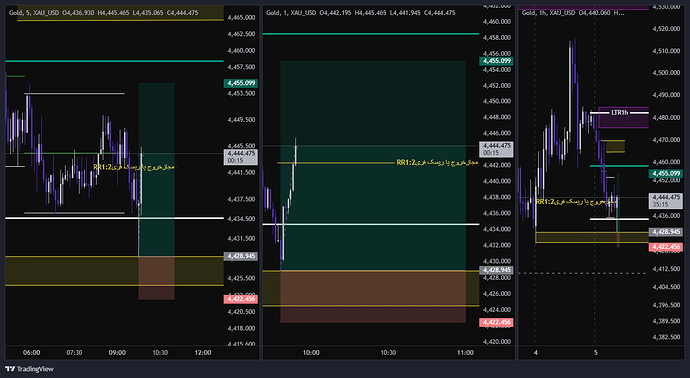Screen dimensions: 690x378
Task: Click open value O4,436.930 in the 5-minute legend
Action: [78, 13]
